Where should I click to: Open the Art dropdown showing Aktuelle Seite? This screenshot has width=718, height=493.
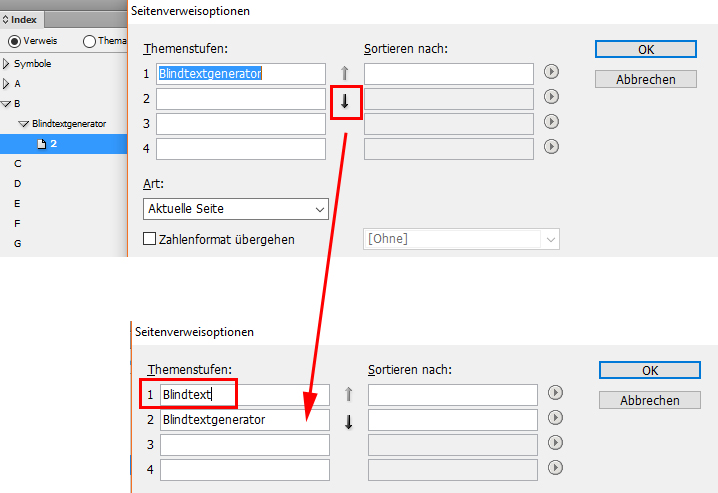click(x=236, y=209)
